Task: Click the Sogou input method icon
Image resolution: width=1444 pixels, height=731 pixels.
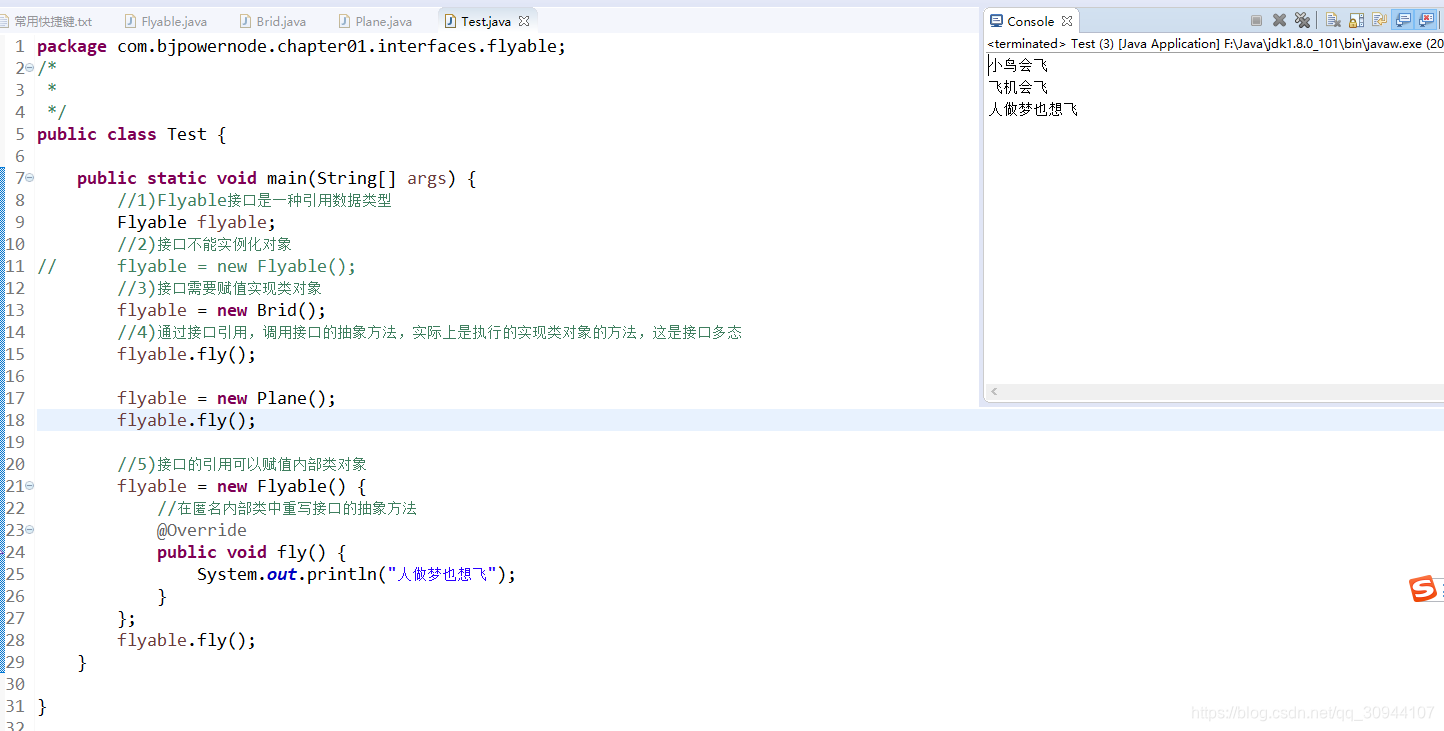Action: [1423, 590]
